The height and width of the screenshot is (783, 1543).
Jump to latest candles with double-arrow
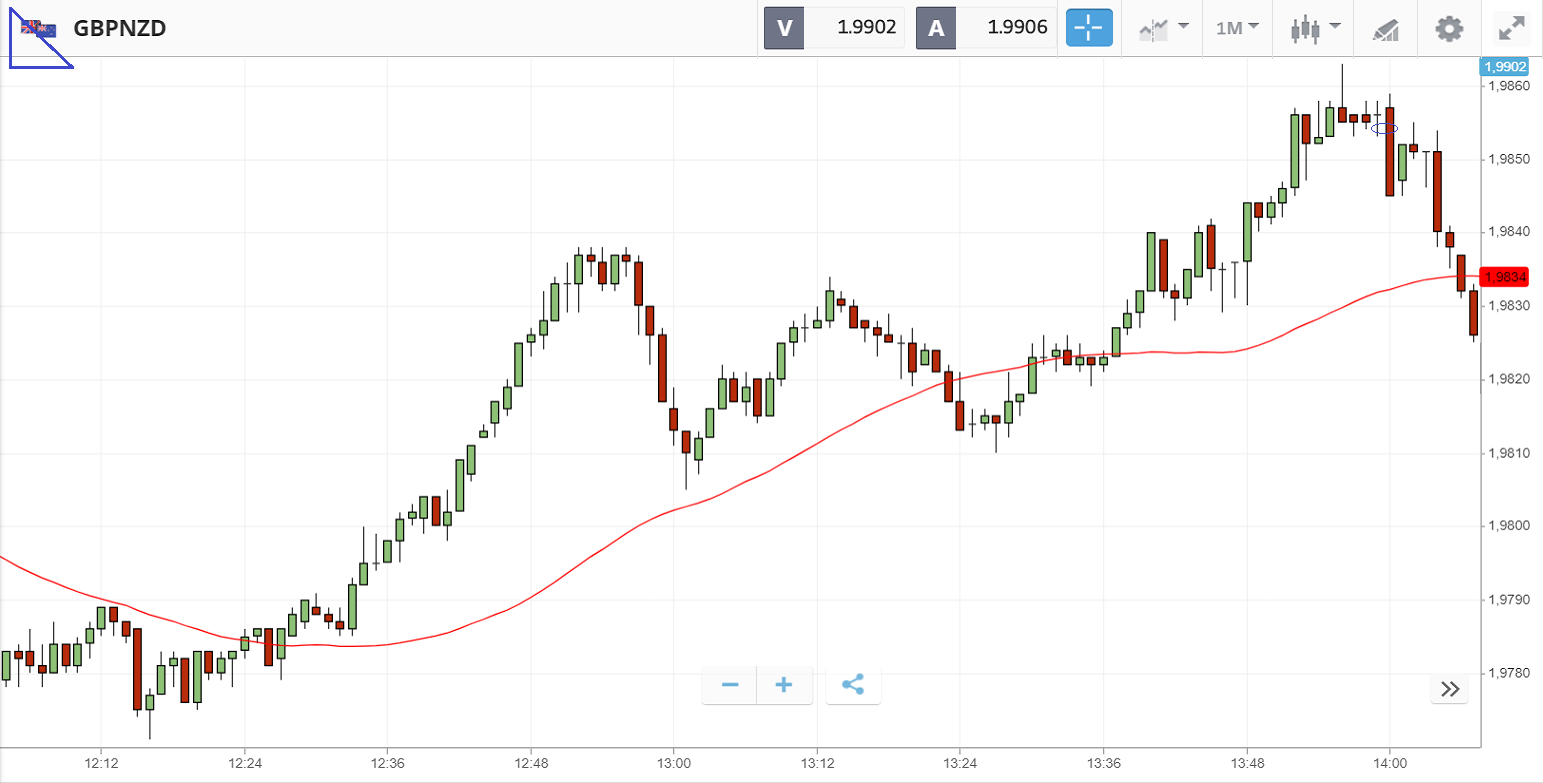pos(1449,689)
